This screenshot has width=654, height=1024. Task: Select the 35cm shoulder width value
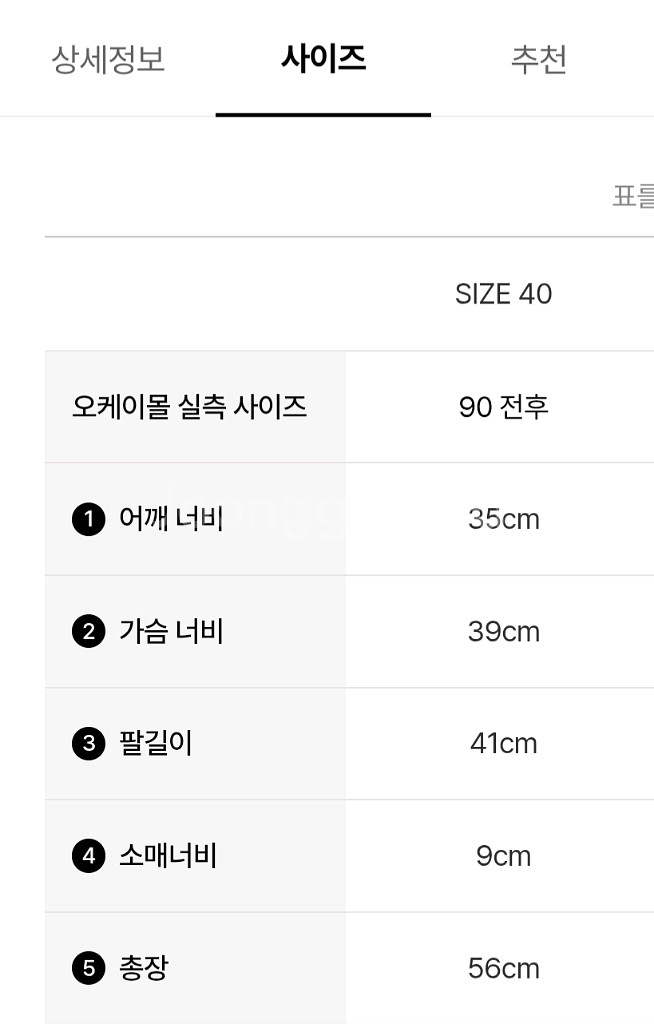pos(502,520)
